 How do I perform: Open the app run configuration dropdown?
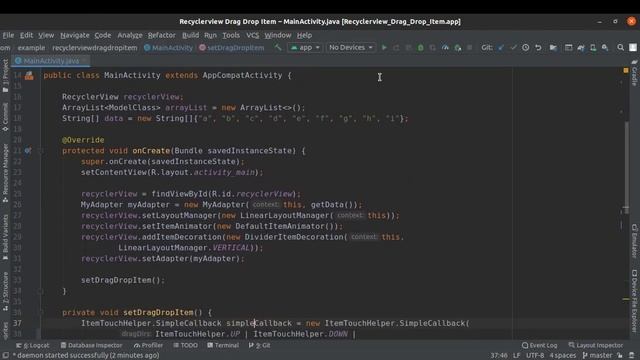pyautogui.click(x=305, y=48)
